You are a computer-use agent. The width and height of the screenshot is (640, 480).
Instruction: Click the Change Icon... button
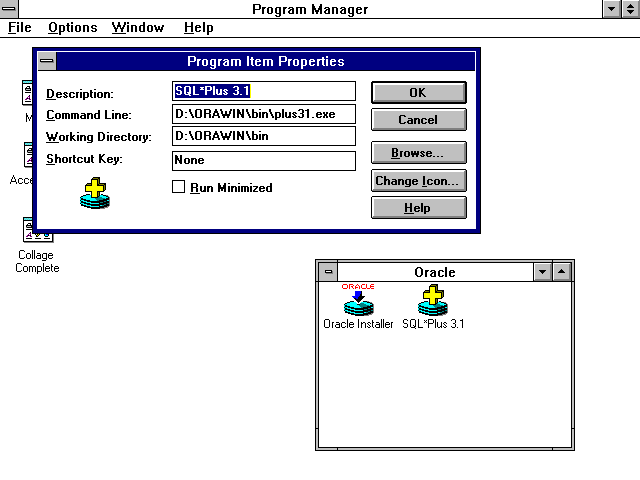point(418,181)
